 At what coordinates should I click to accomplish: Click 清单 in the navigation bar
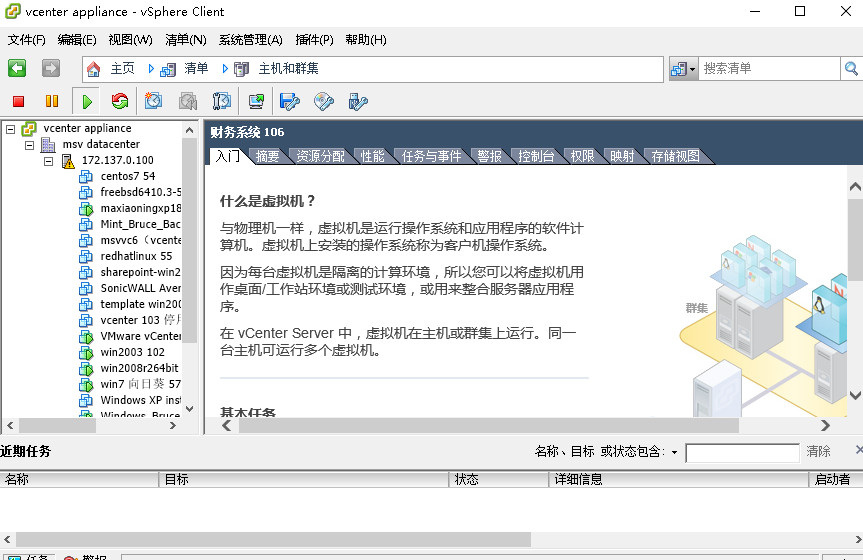click(x=196, y=68)
